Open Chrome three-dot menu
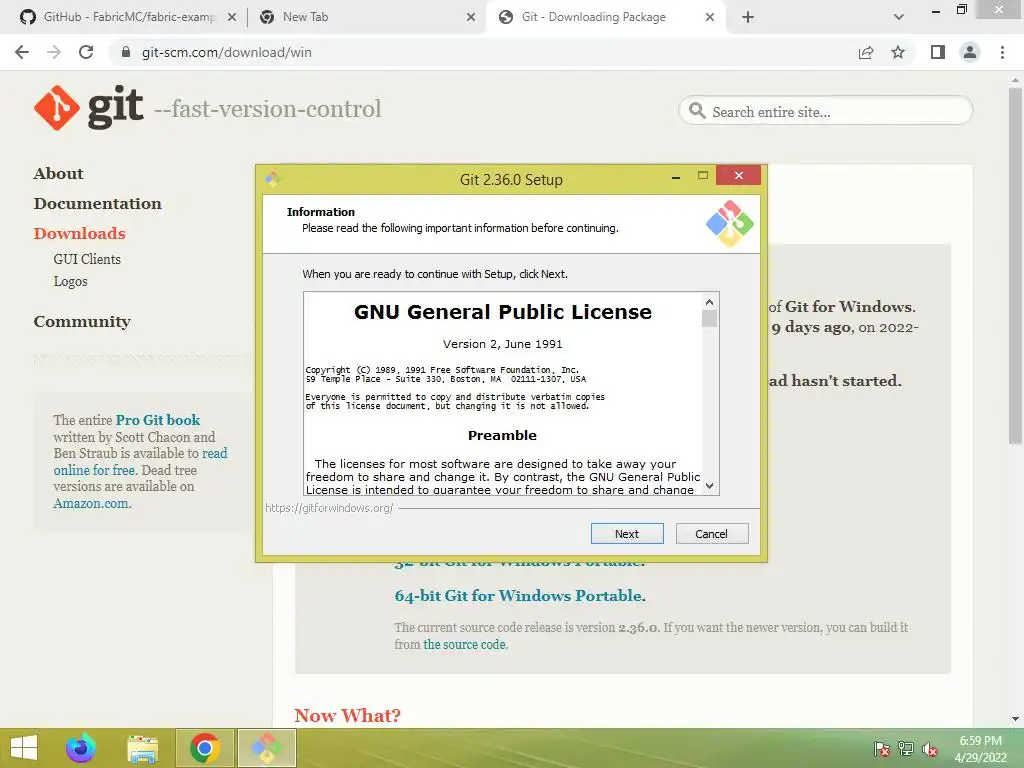 [x=1002, y=52]
